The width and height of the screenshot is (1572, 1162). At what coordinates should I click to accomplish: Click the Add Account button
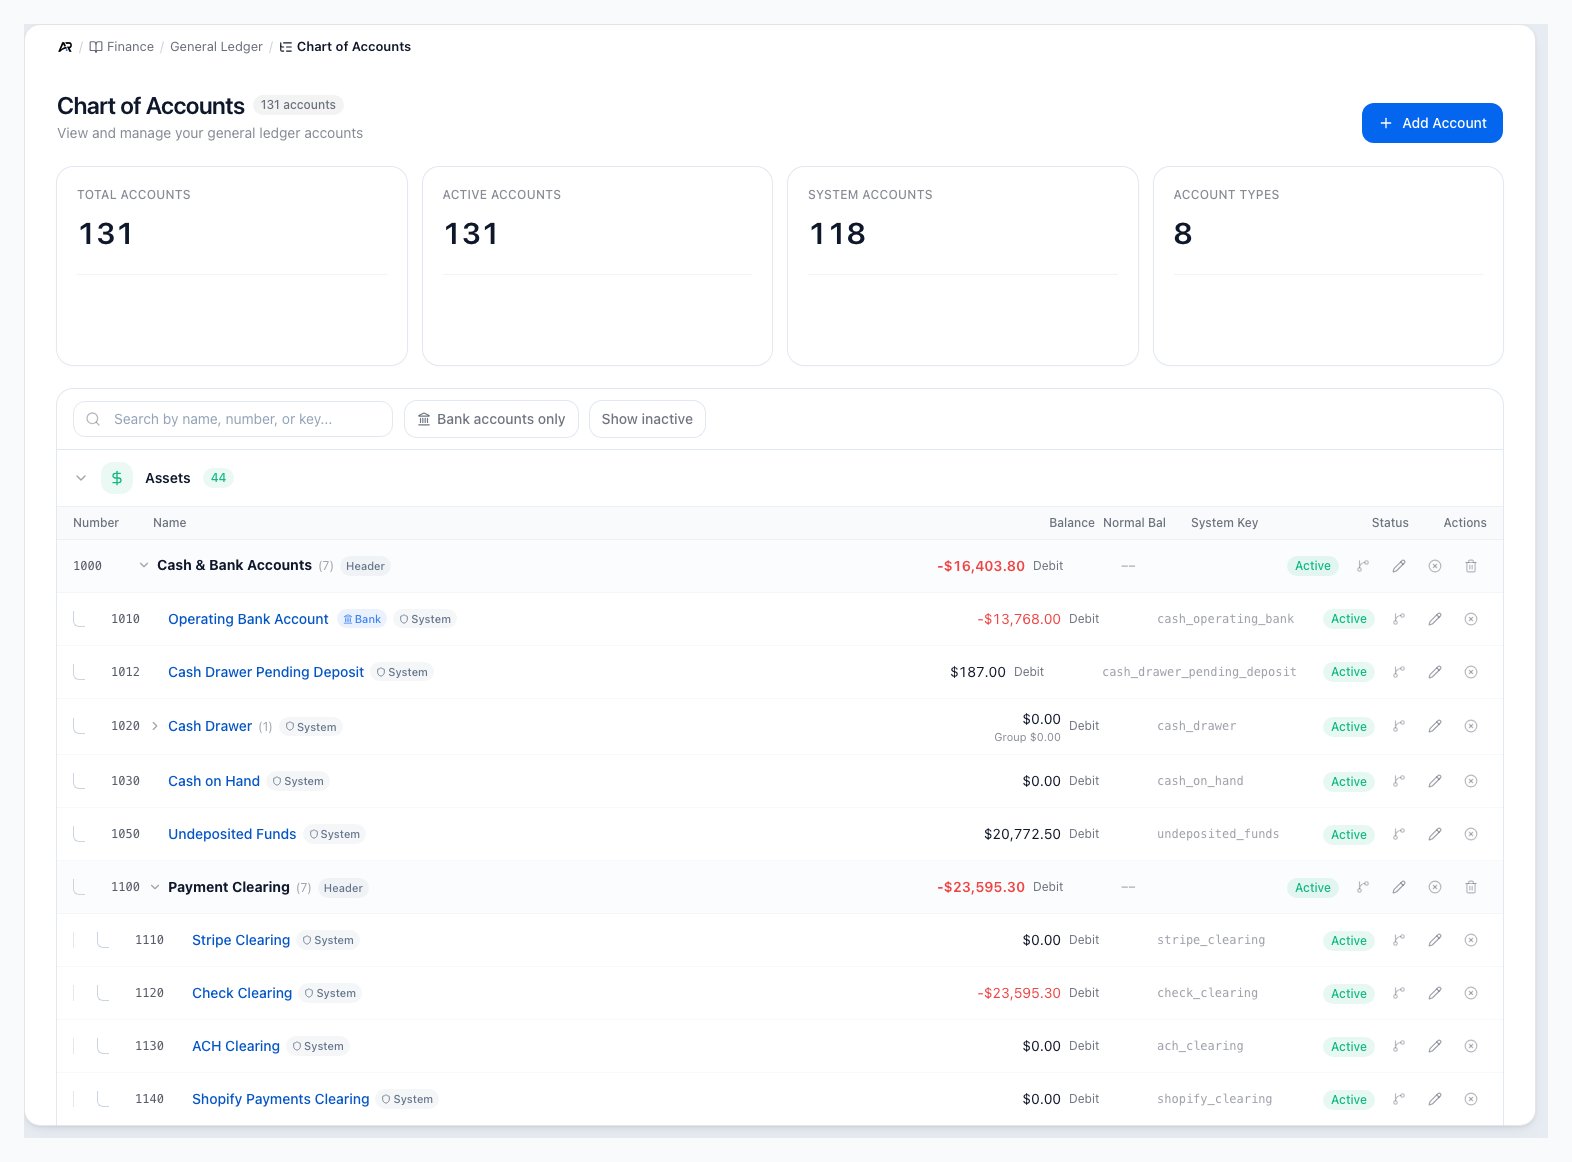click(1432, 123)
